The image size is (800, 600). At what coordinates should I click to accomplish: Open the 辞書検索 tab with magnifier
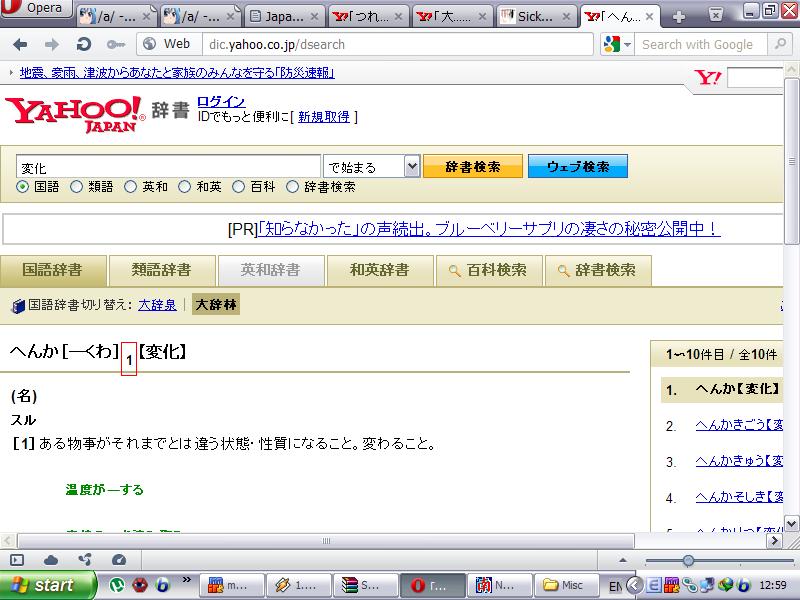click(x=598, y=270)
